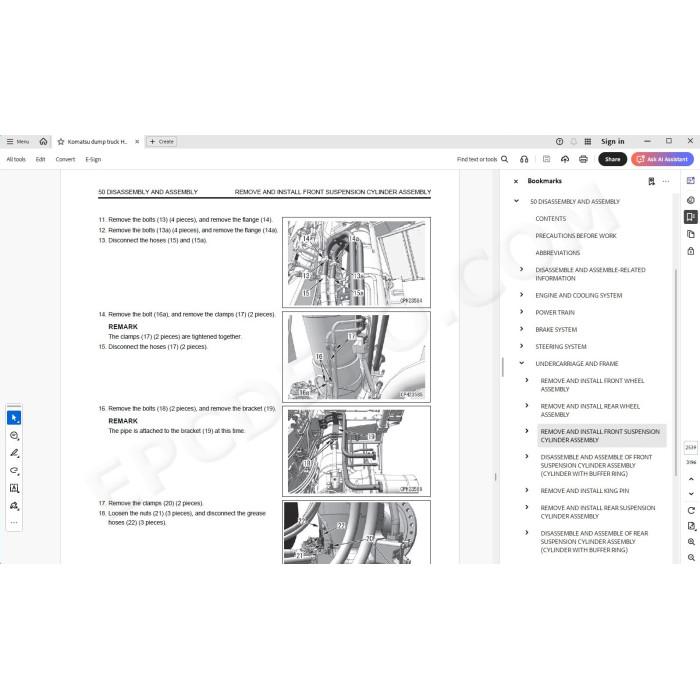This screenshot has width=700, height=700.
Task: Collapse UNDERCARRIAGE AND FRAME bookmark
Action: 521,363
